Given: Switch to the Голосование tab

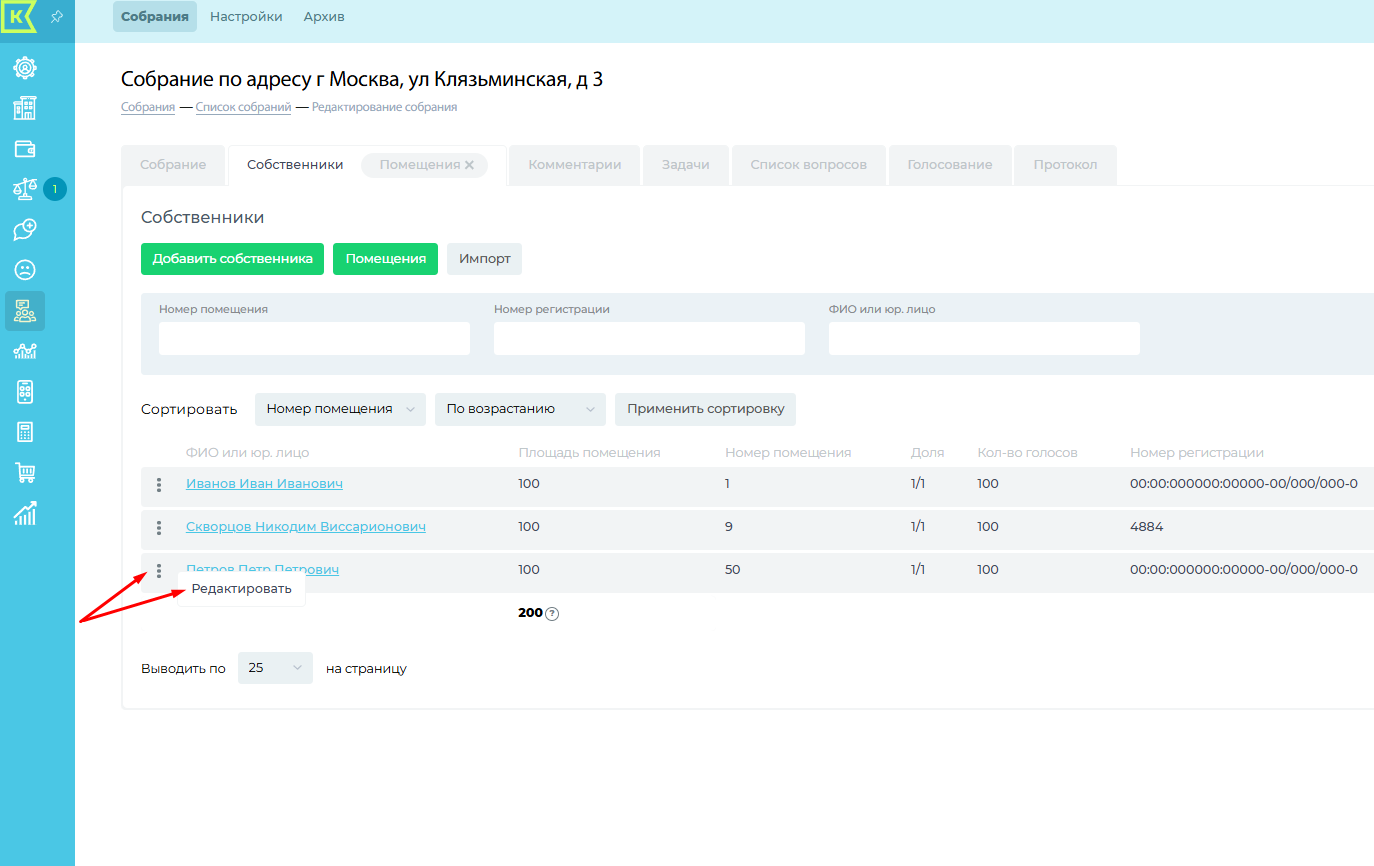Looking at the screenshot, I should (x=949, y=165).
